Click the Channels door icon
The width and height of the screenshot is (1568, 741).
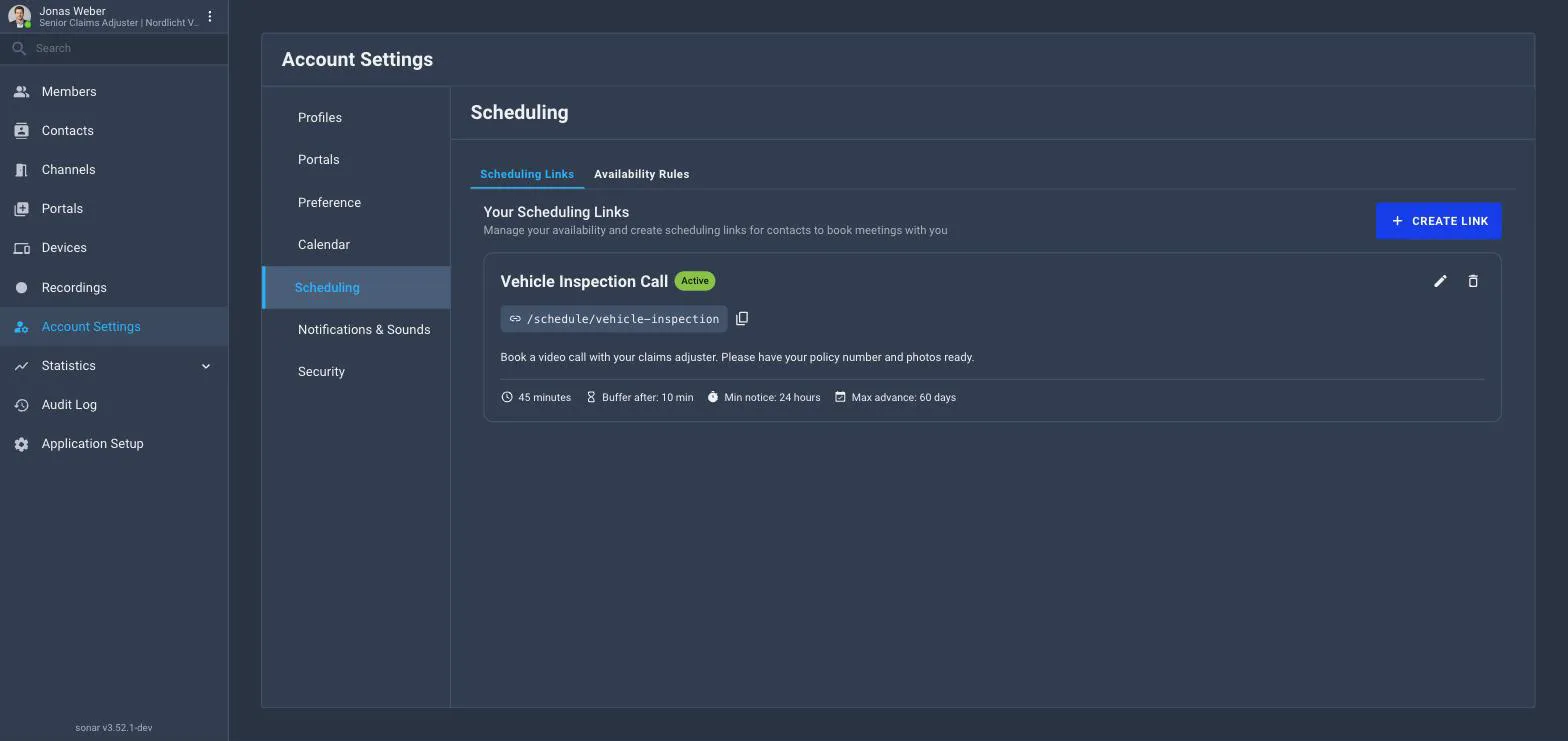(x=21, y=170)
